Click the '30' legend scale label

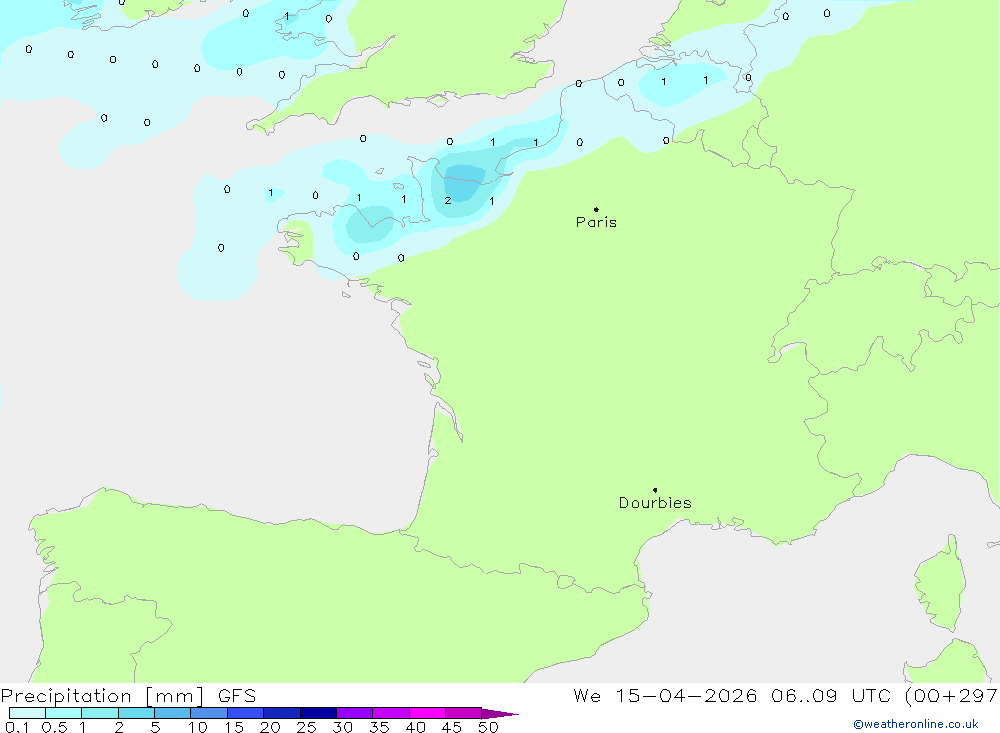[343, 727]
